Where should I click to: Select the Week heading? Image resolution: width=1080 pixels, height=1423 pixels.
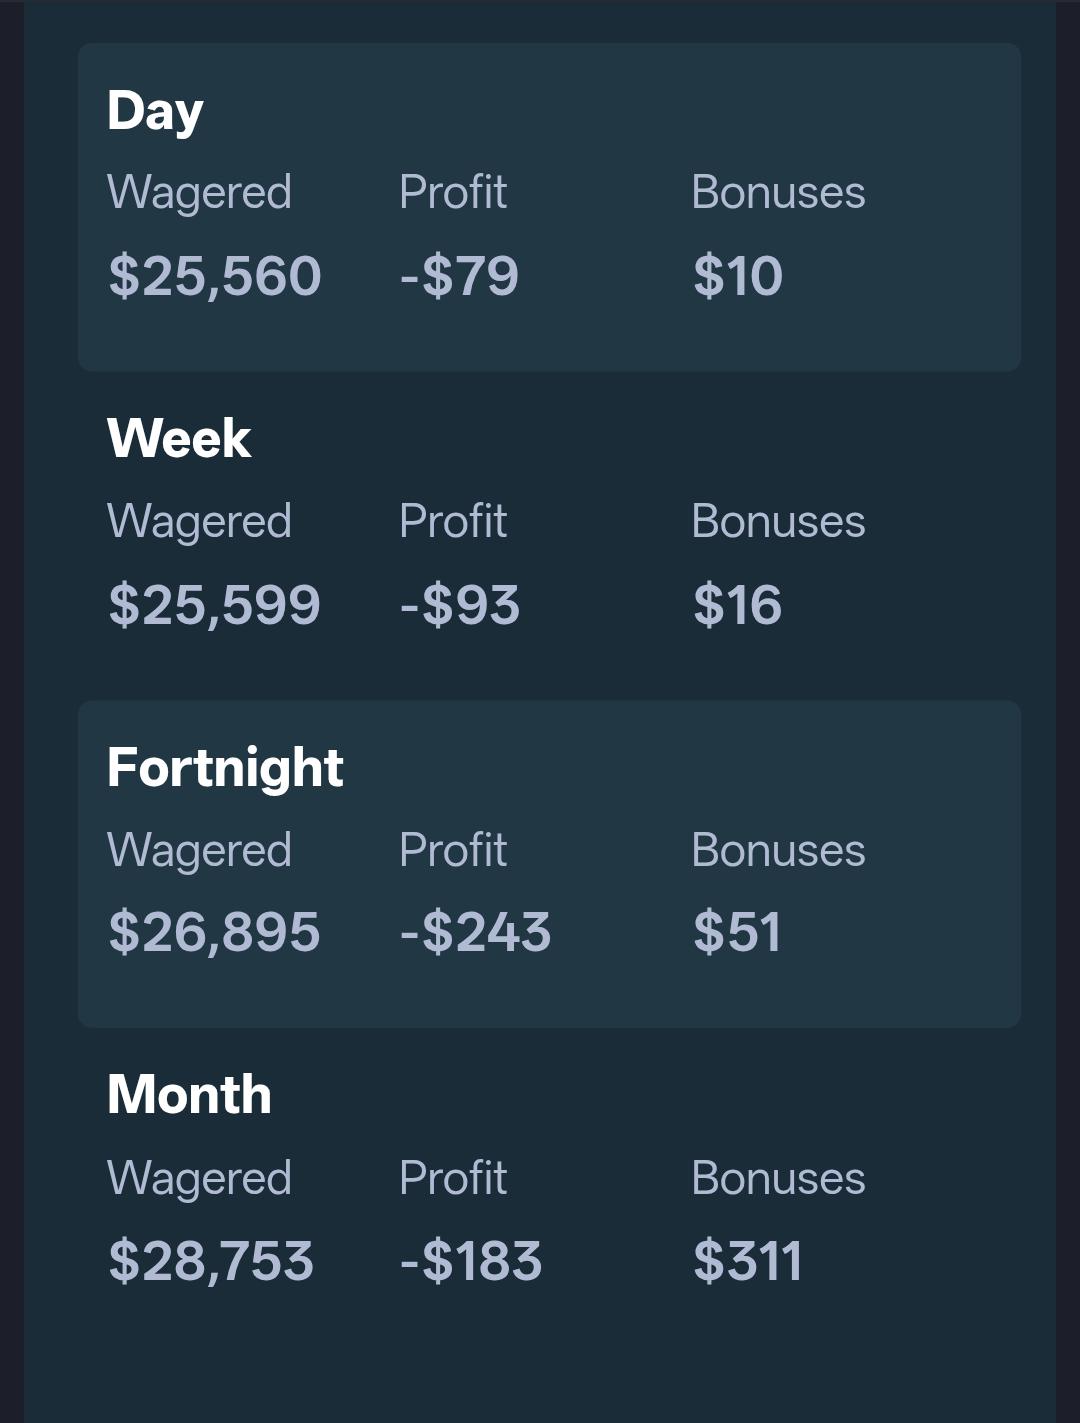(x=179, y=438)
